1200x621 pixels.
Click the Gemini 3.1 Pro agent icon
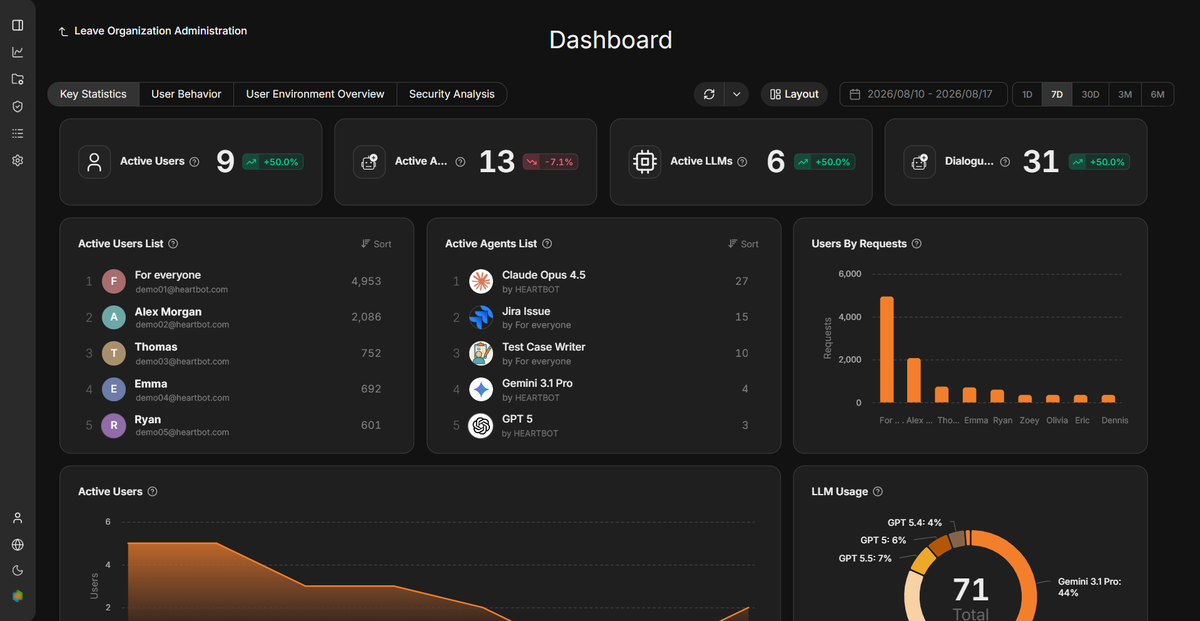click(x=481, y=390)
